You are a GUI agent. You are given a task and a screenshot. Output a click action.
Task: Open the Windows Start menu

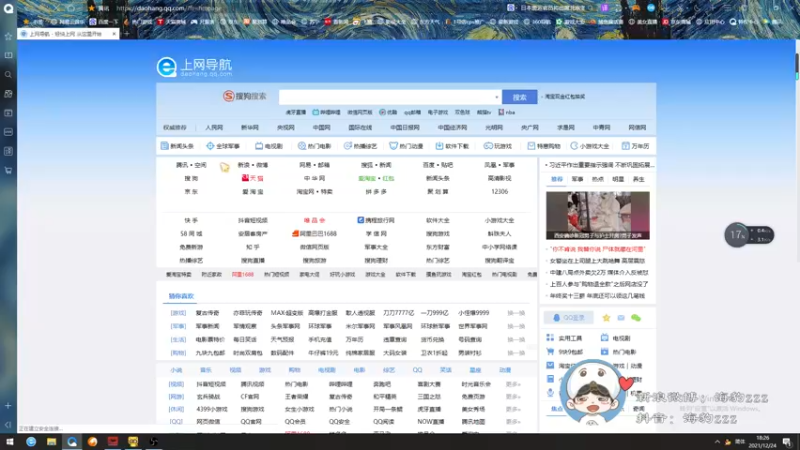(x=10, y=441)
